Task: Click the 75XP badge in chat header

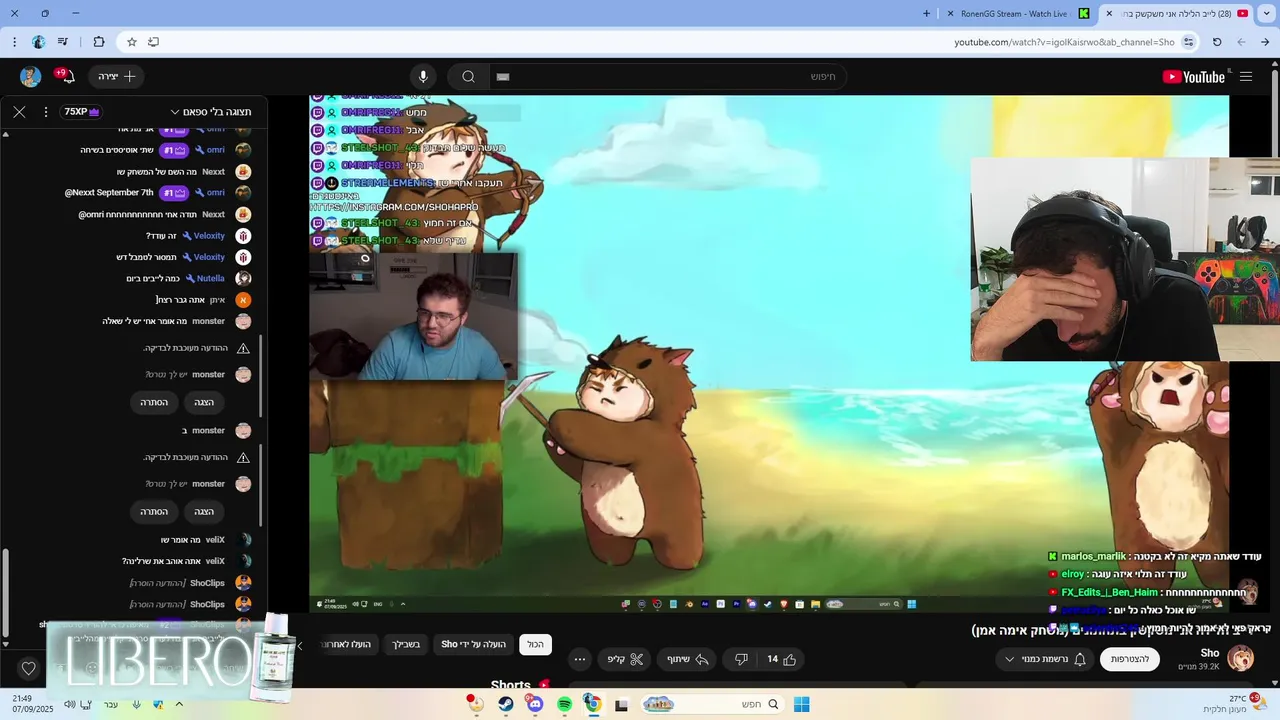Action: click(x=82, y=112)
